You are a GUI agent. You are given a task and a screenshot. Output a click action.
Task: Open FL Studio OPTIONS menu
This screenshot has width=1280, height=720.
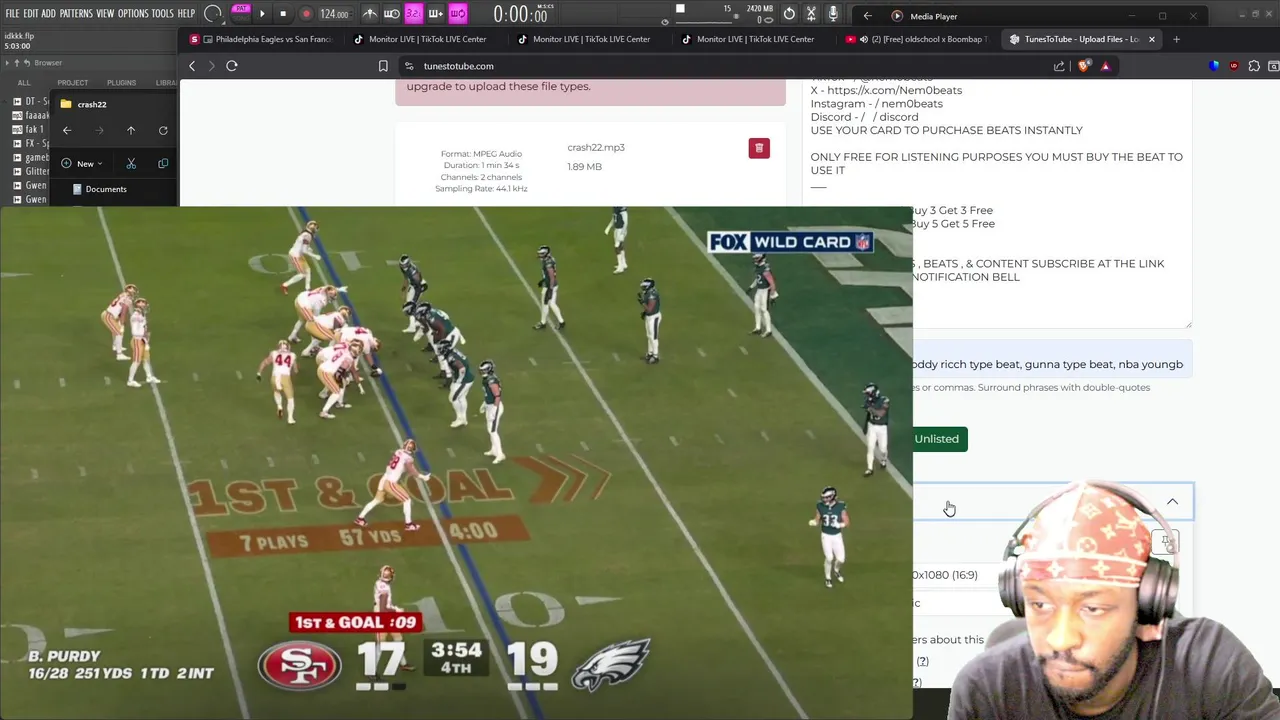133,14
